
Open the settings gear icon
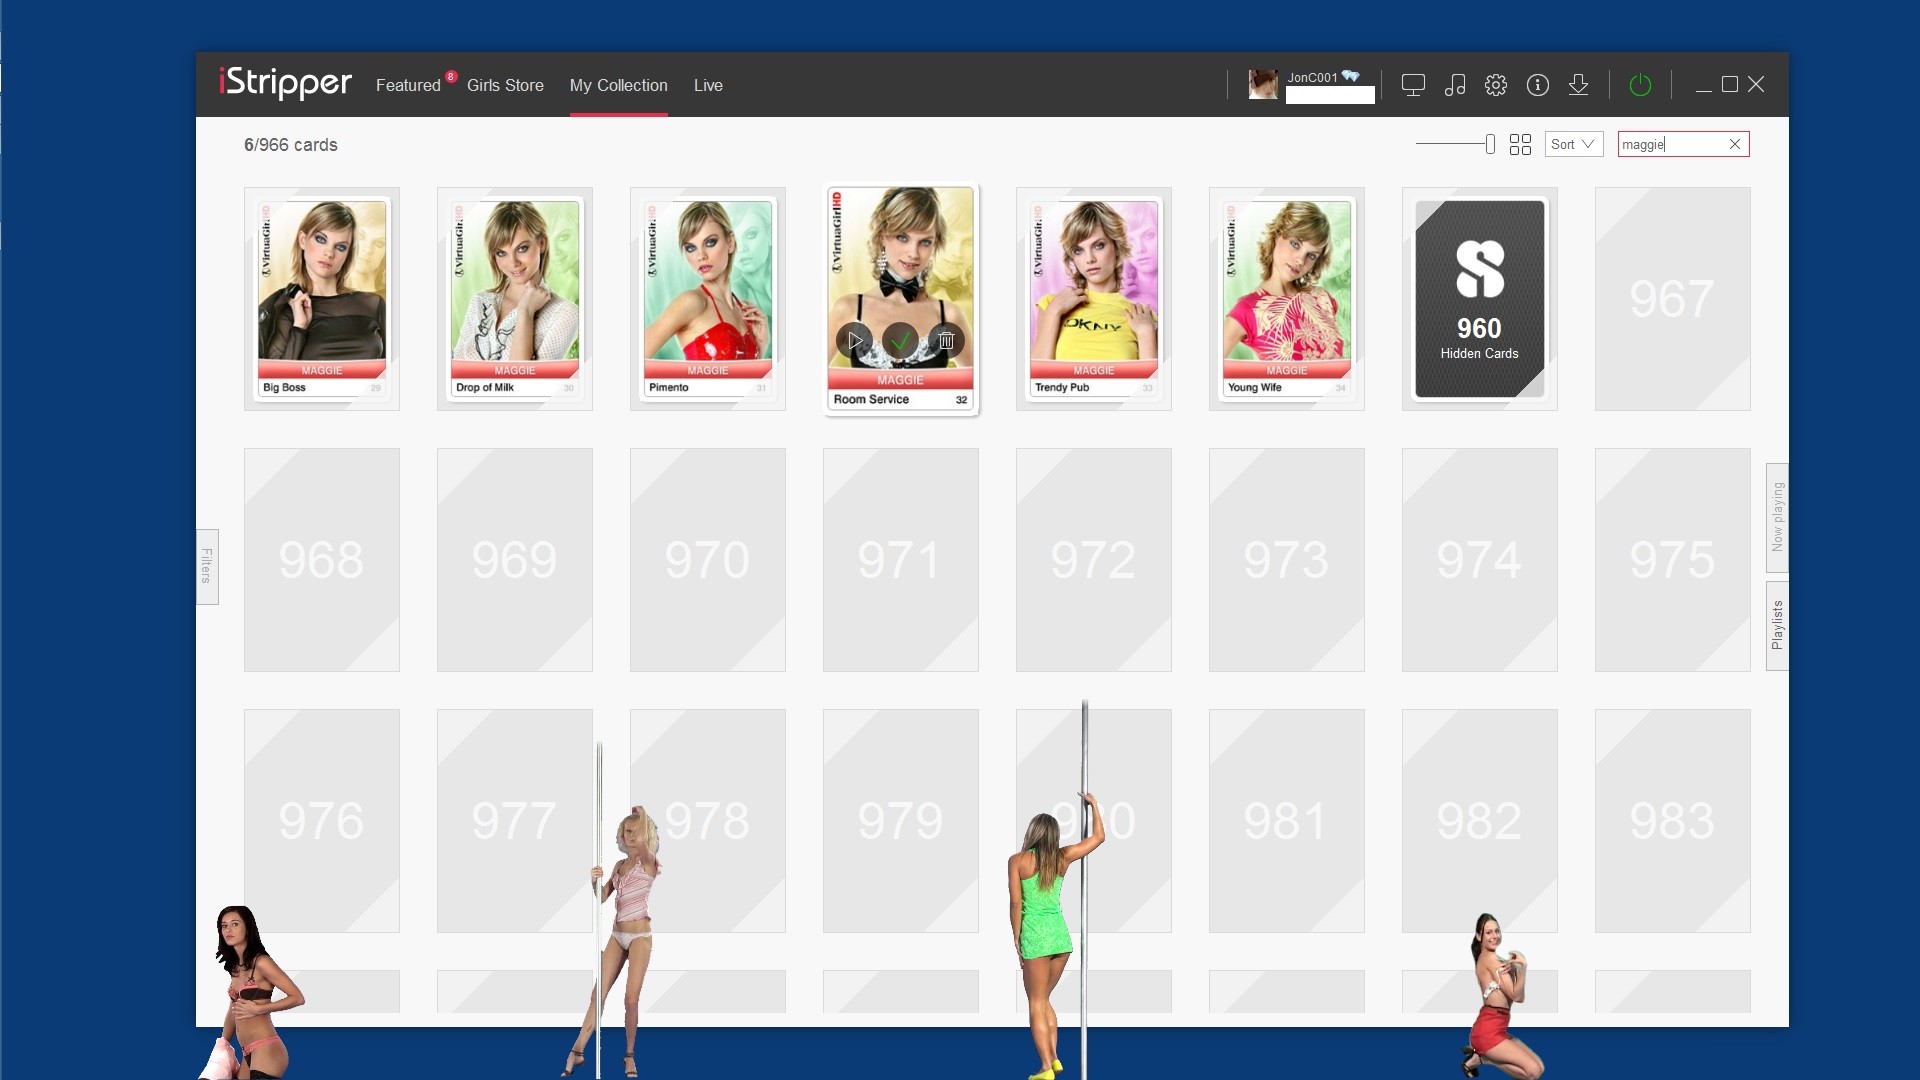[x=1496, y=85]
